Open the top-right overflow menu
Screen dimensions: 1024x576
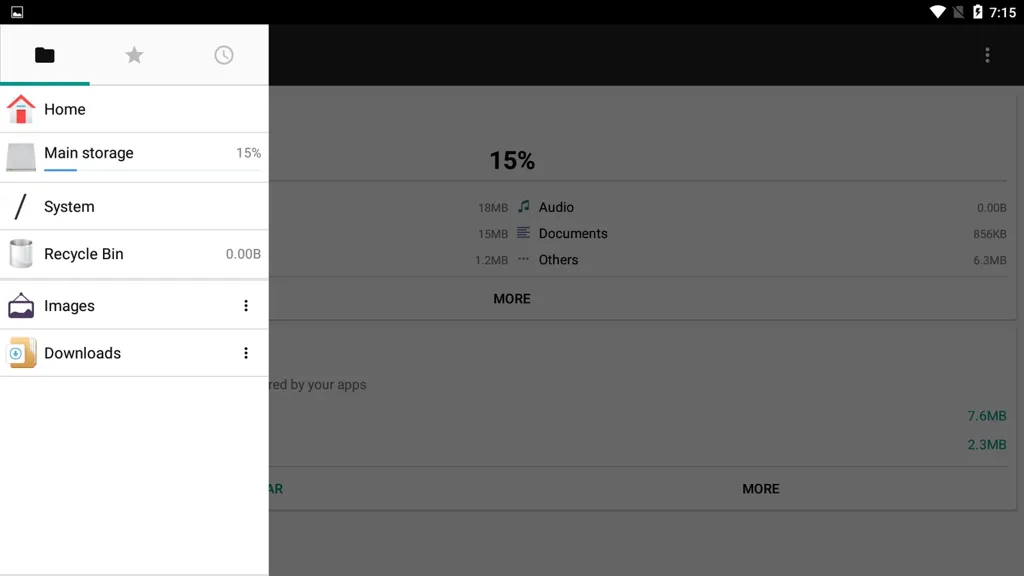coord(987,55)
